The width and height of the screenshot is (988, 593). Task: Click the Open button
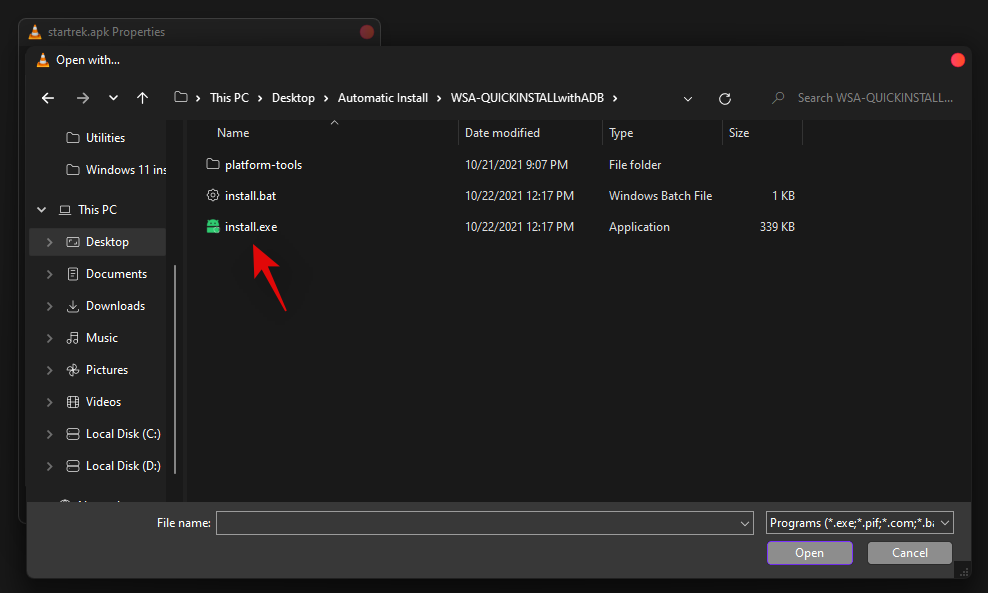(x=809, y=553)
